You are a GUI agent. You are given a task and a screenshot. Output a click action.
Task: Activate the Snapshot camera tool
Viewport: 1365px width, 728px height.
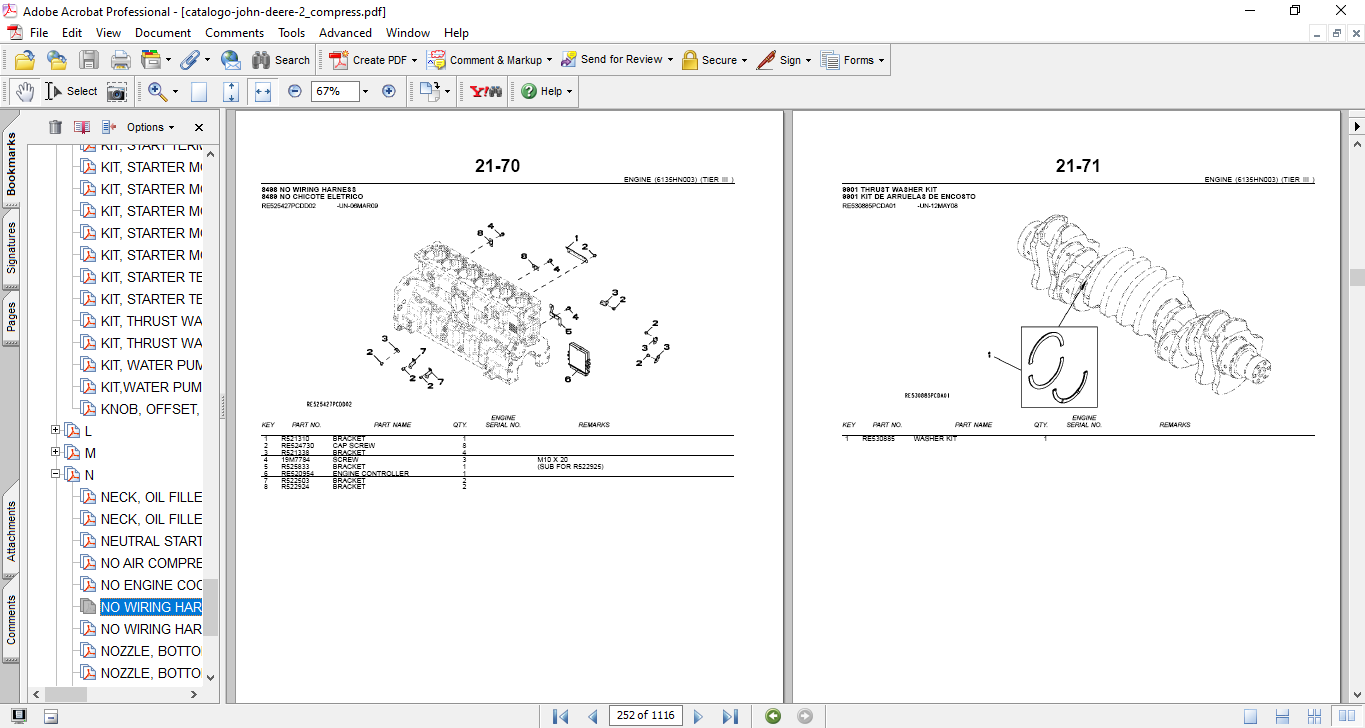click(x=117, y=91)
